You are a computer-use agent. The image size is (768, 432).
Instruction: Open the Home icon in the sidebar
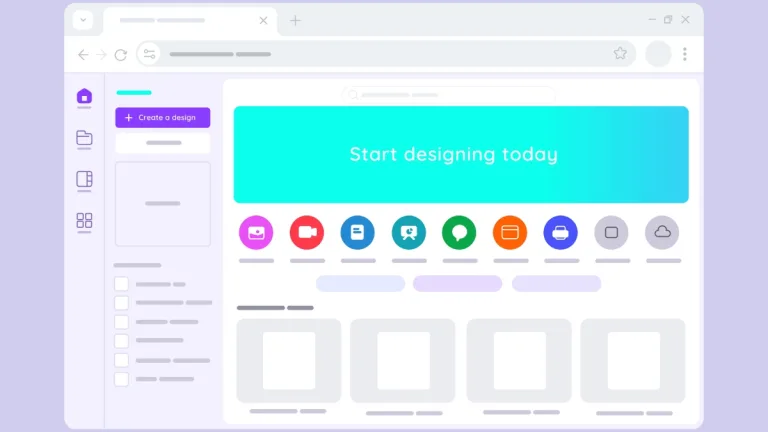[x=84, y=97]
